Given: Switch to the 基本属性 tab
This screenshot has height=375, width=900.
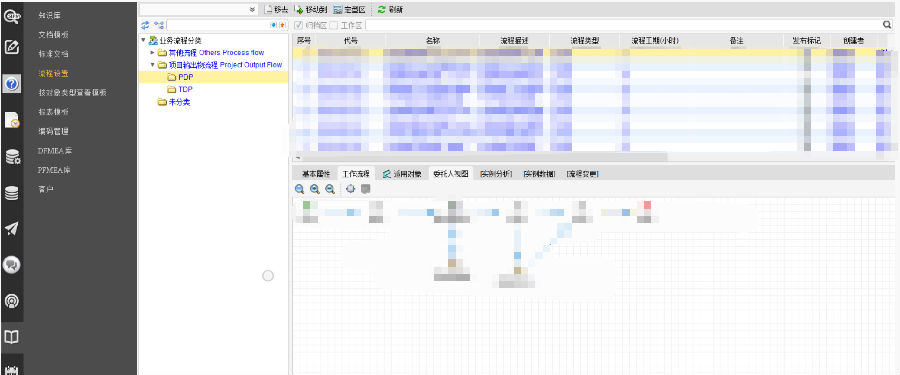Looking at the screenshot, I should pyautogui.click(x=316, y=173).
